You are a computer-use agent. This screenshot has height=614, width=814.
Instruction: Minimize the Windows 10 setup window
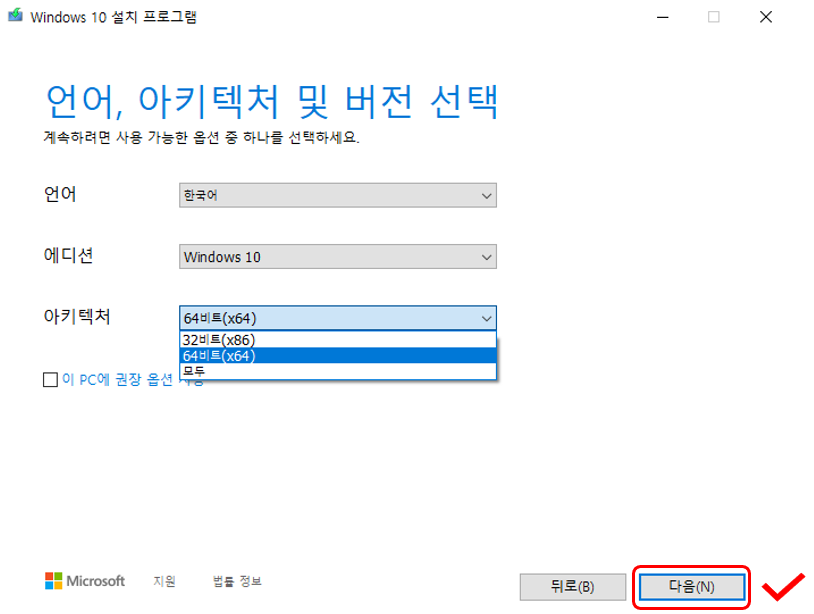(662, 17)
